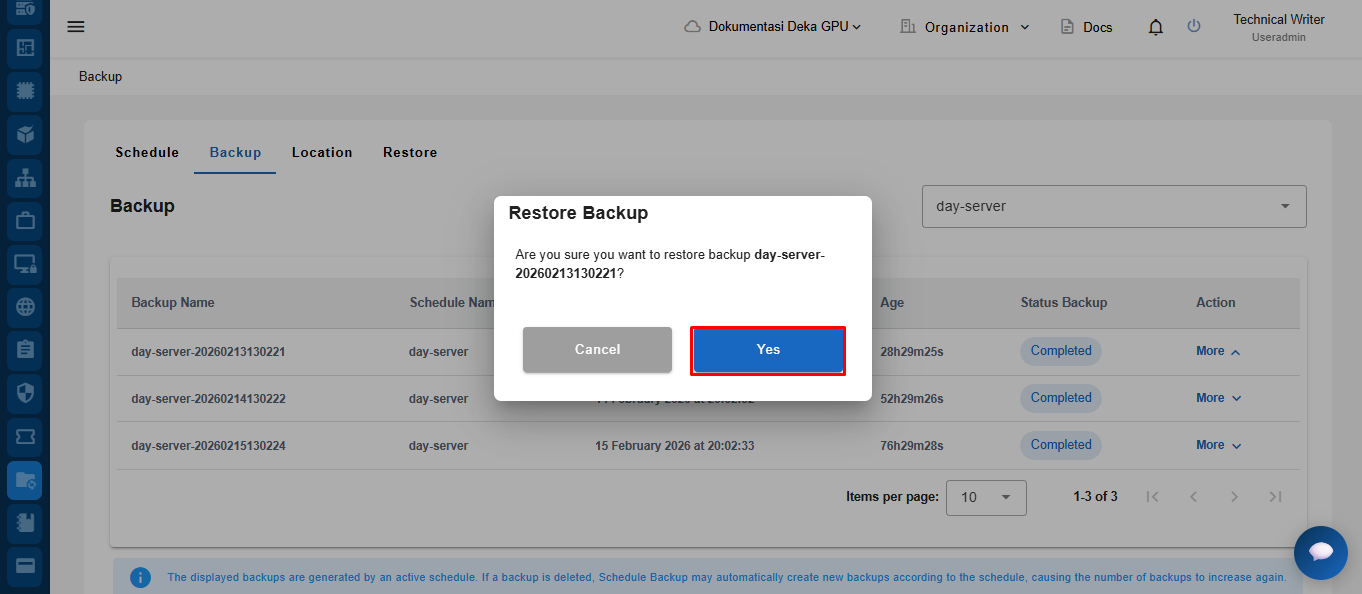Screen dimensions: 1362x594
Task: Switch to the Schedule tab
Action: 147,153
